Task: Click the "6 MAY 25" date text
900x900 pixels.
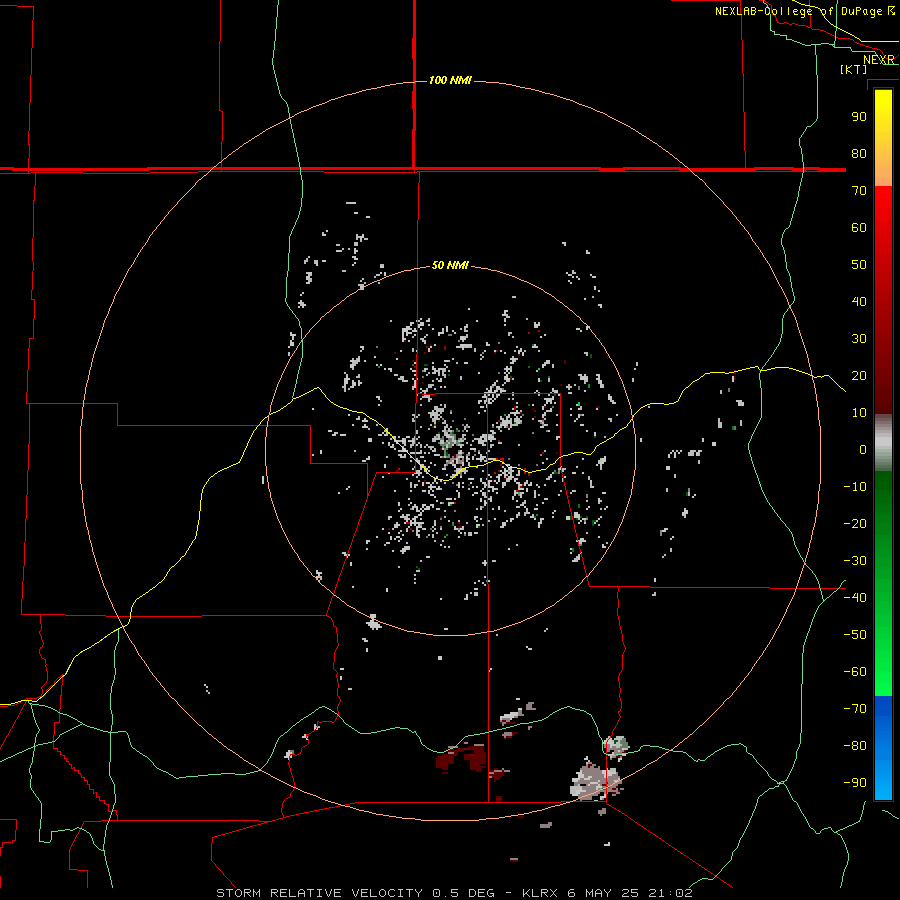Action: pos(604,893)
